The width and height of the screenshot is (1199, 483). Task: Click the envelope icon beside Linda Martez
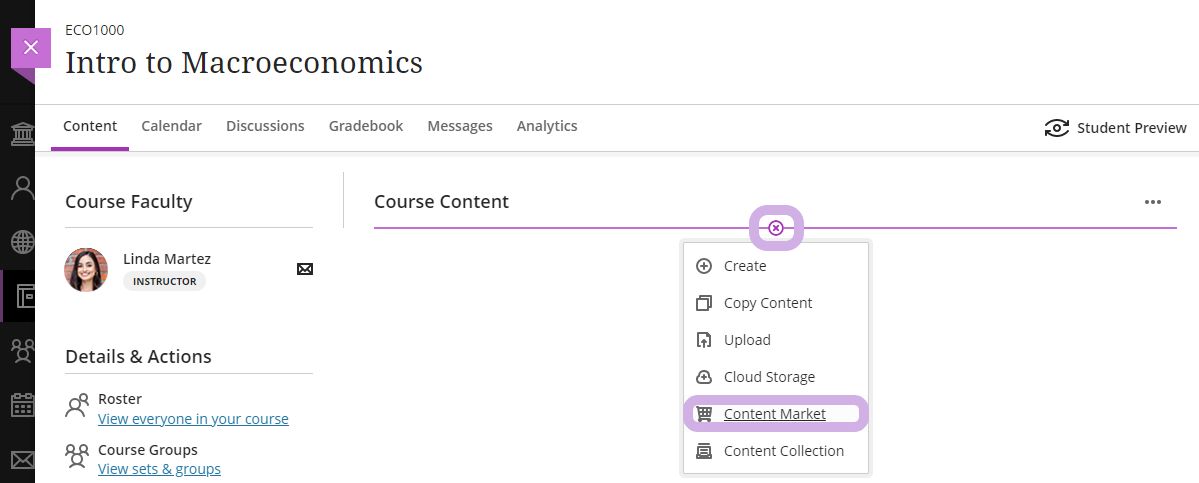click(x=305, y=269)
